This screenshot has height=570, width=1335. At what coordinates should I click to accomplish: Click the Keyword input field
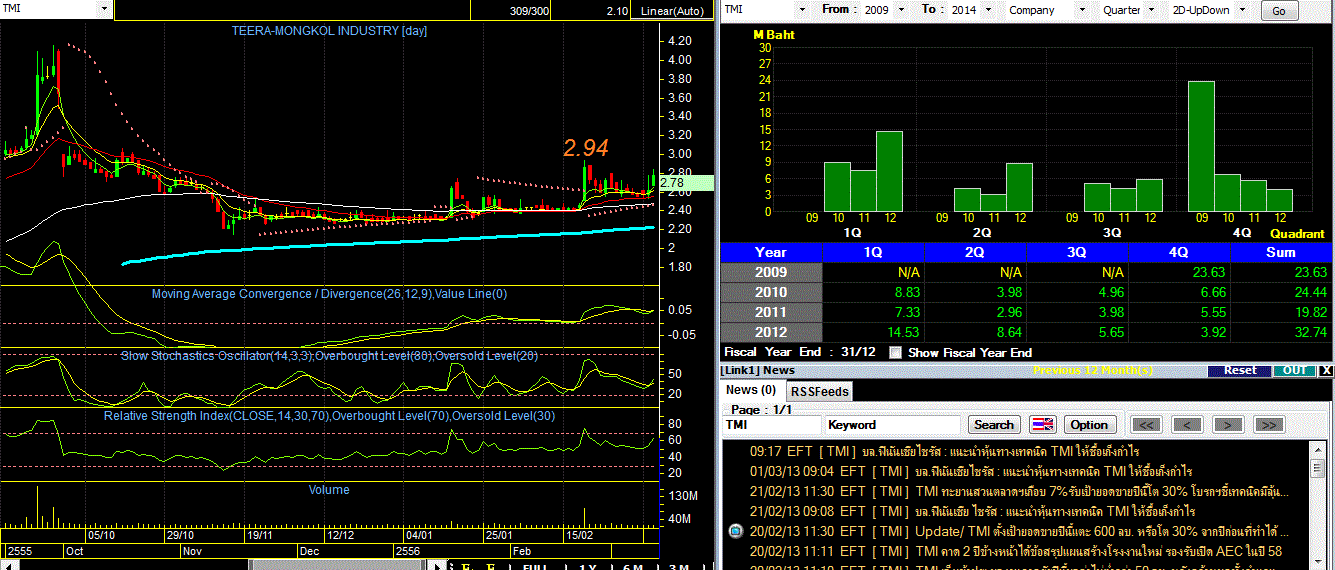[892, 425]
